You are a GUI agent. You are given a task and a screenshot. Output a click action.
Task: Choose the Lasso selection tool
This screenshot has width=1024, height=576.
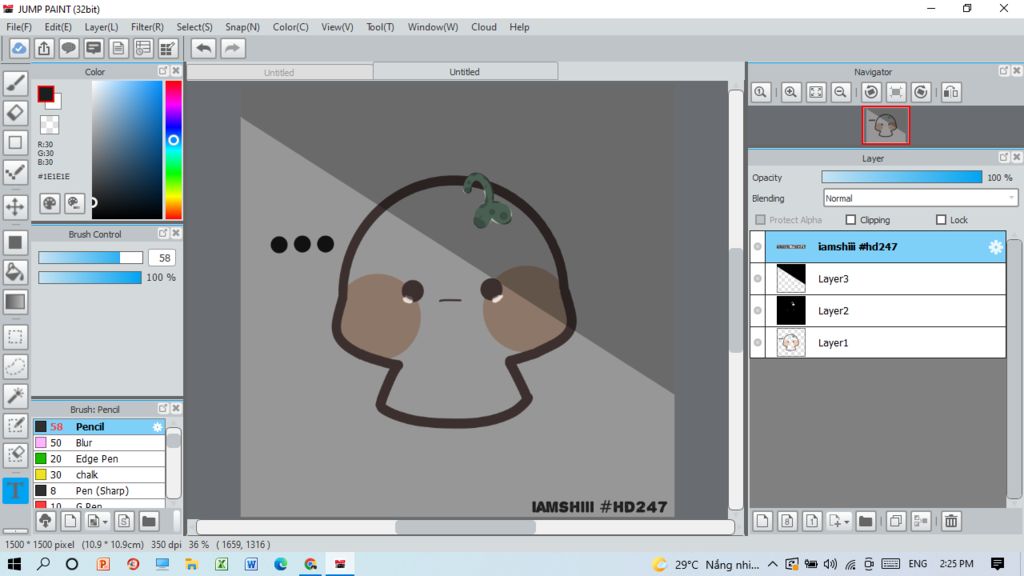tap(15, 366)
